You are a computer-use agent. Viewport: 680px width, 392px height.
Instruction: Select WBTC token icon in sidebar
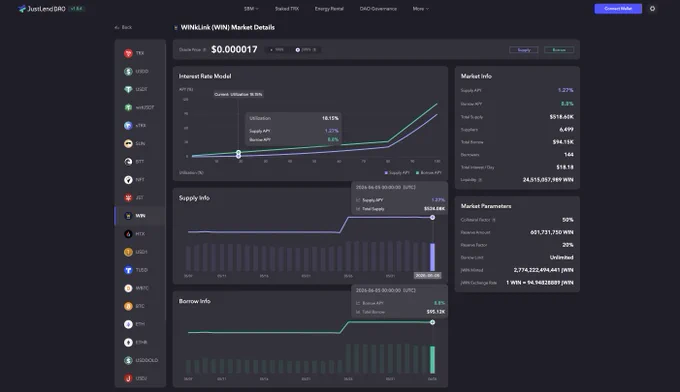128,288
